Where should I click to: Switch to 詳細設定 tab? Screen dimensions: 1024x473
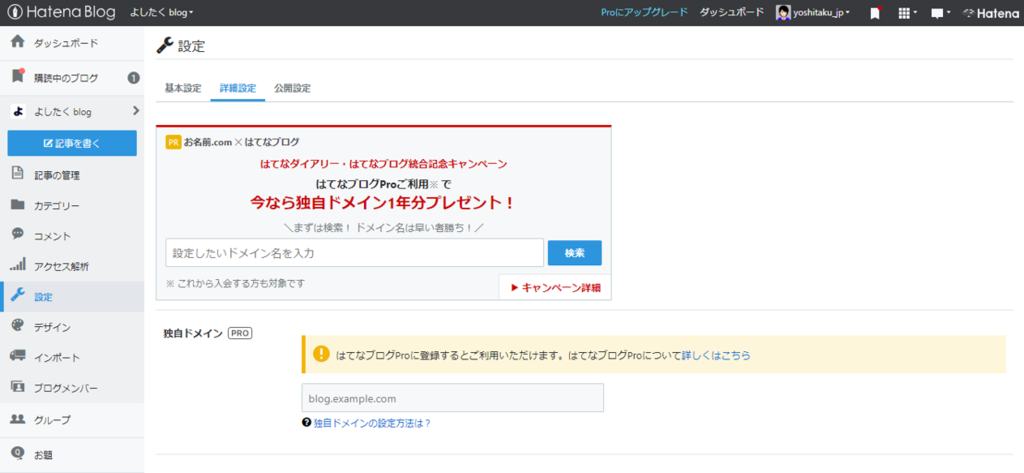point(238,88)
